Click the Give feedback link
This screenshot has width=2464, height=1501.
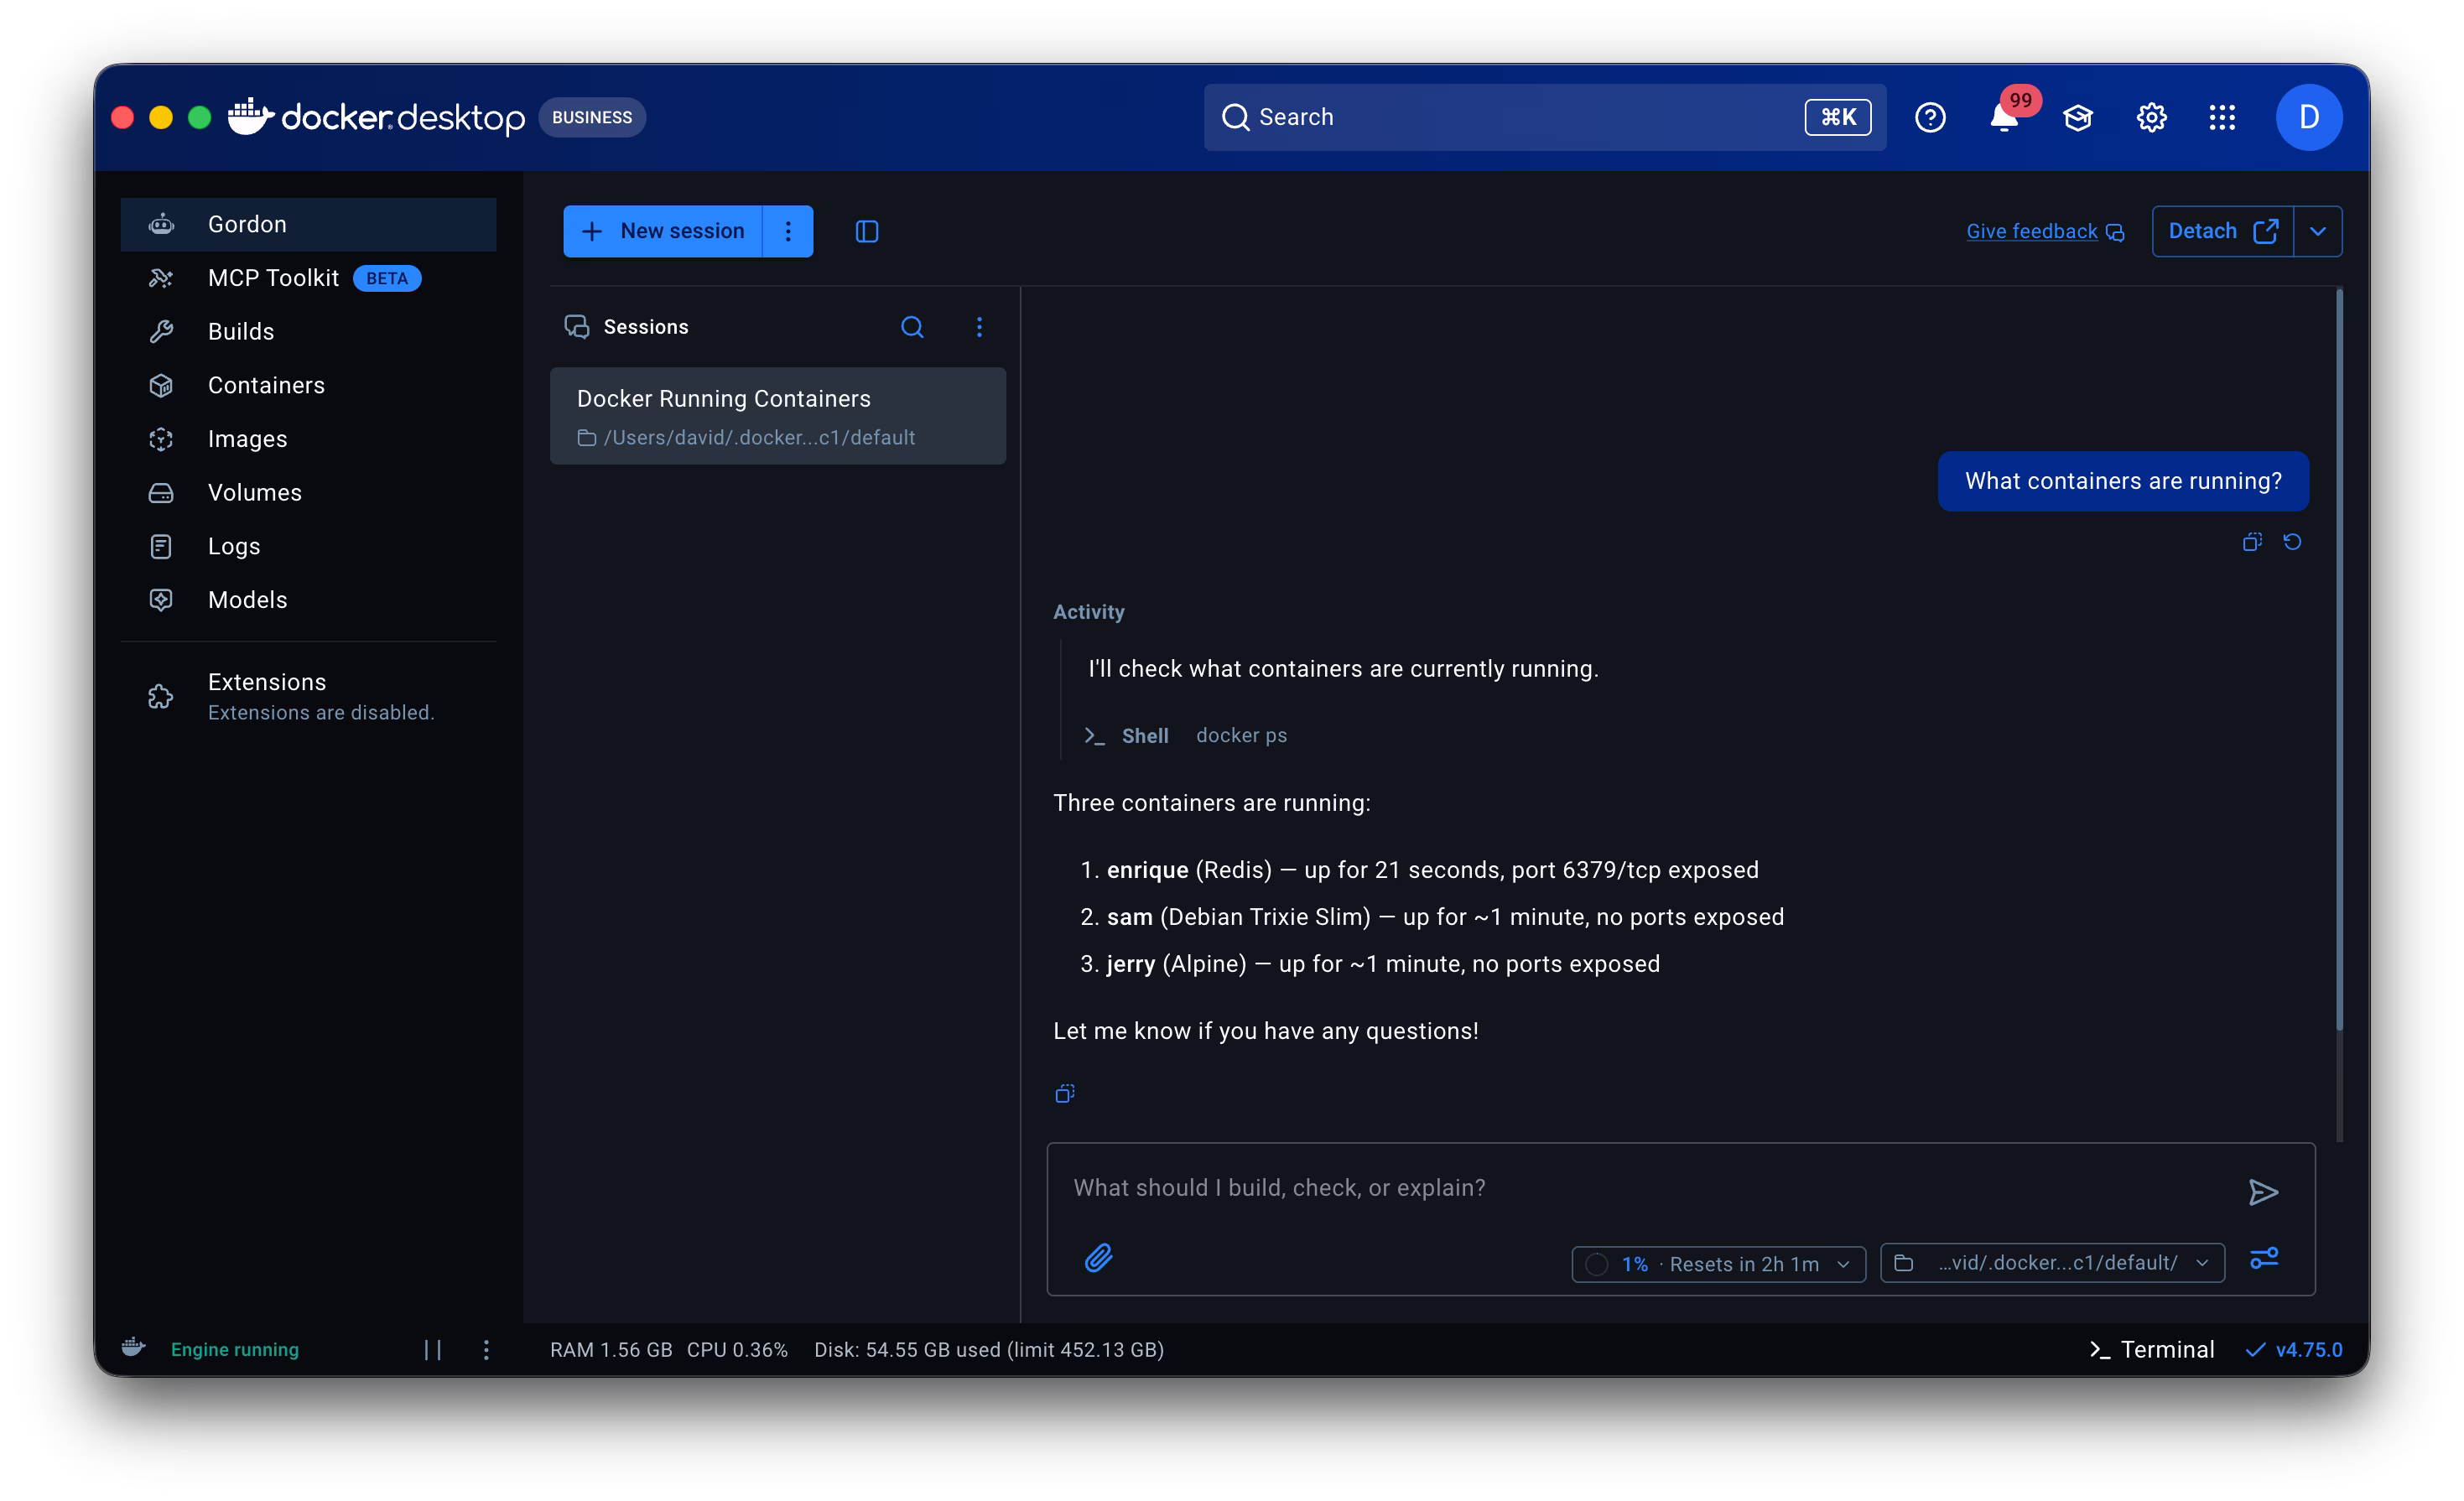2044,231
